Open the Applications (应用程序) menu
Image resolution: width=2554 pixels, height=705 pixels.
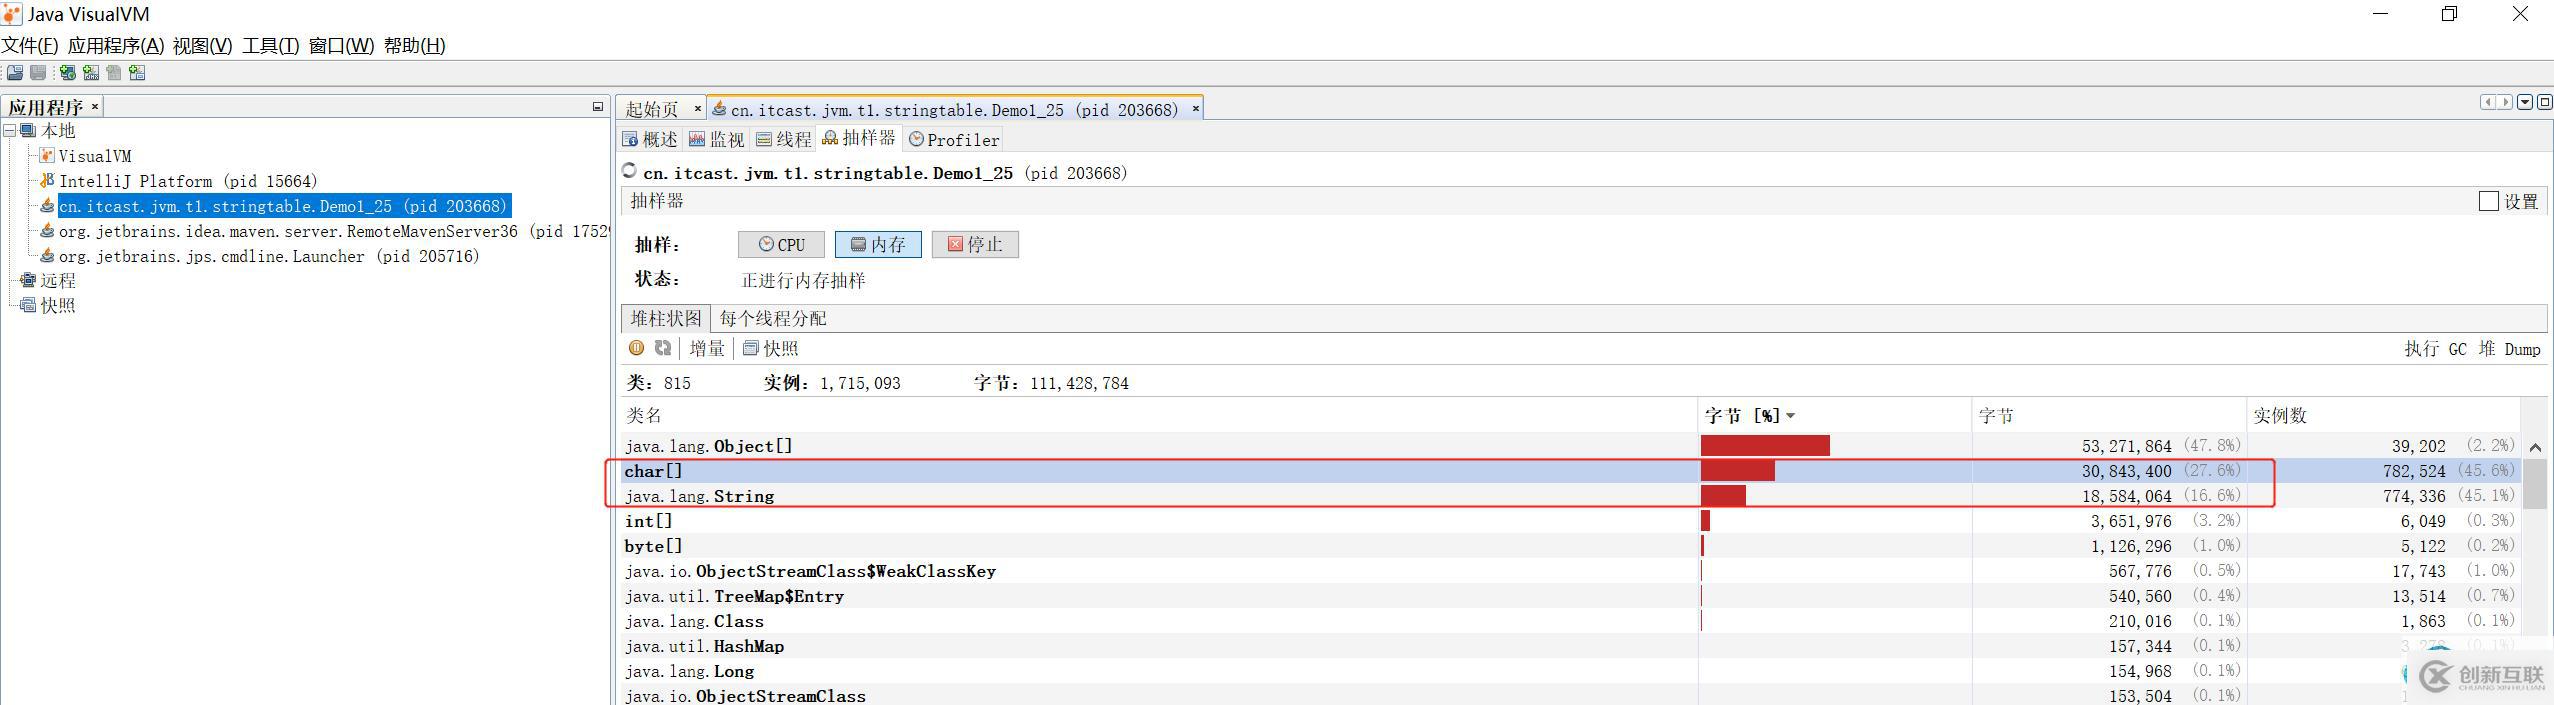(116, 45)
